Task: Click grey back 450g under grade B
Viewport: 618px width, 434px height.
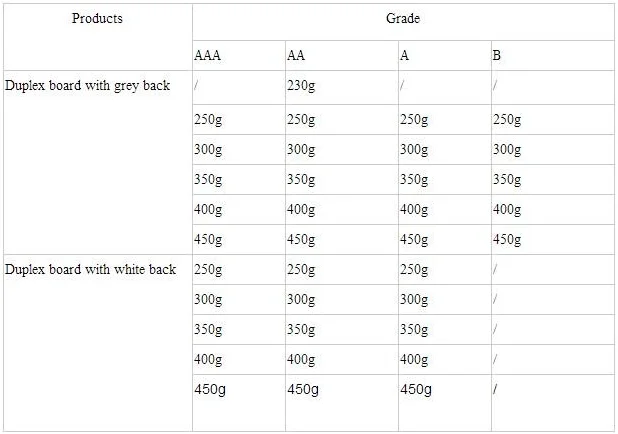Action: point(507,239)
